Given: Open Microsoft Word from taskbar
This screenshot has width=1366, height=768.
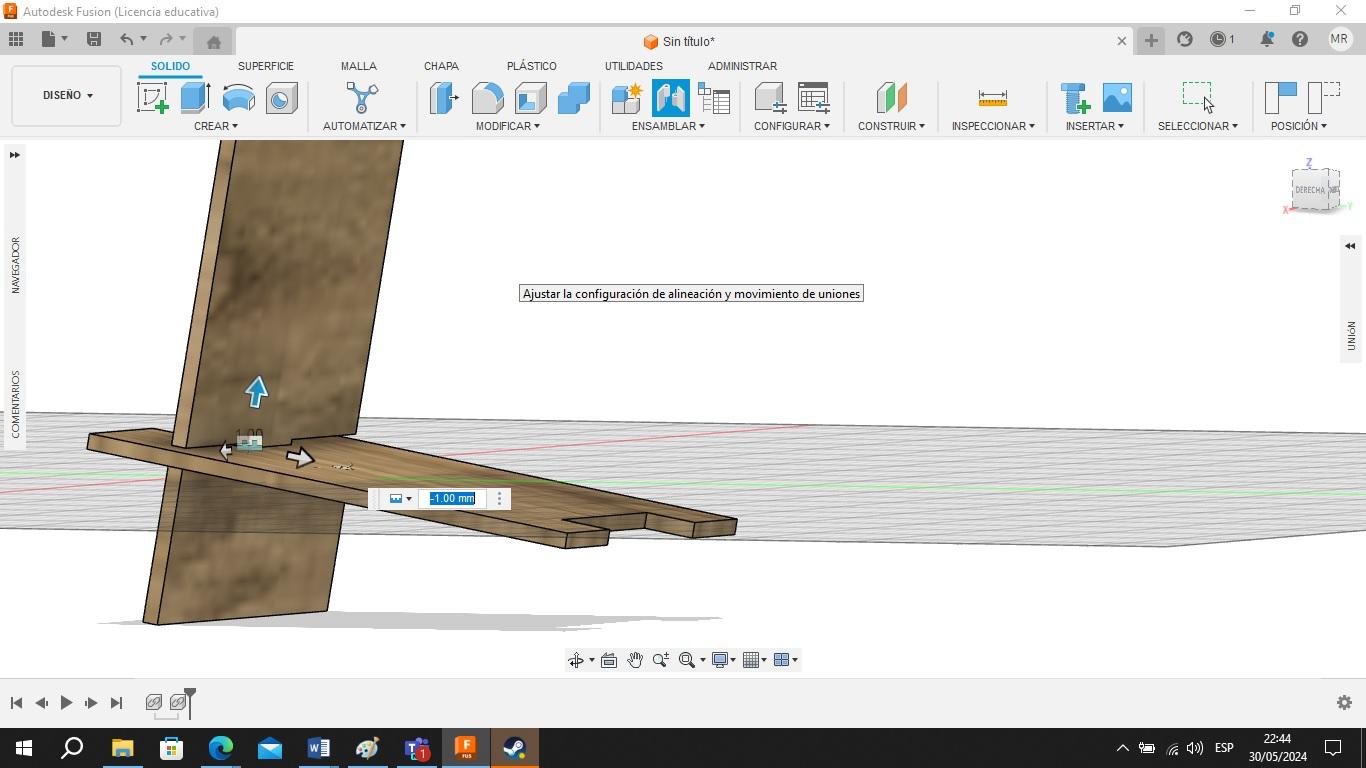Looking at the screenshot, I should [x=319, y=748].
